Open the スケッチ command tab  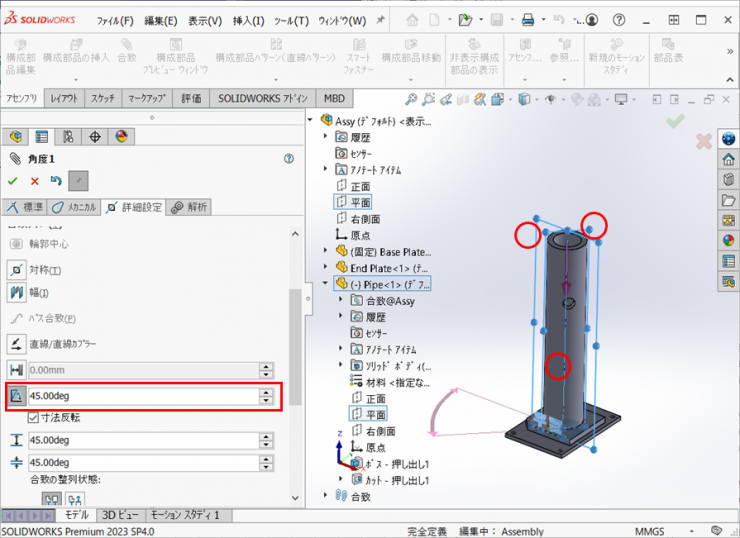pyautogui.click(x=102, y=98)
